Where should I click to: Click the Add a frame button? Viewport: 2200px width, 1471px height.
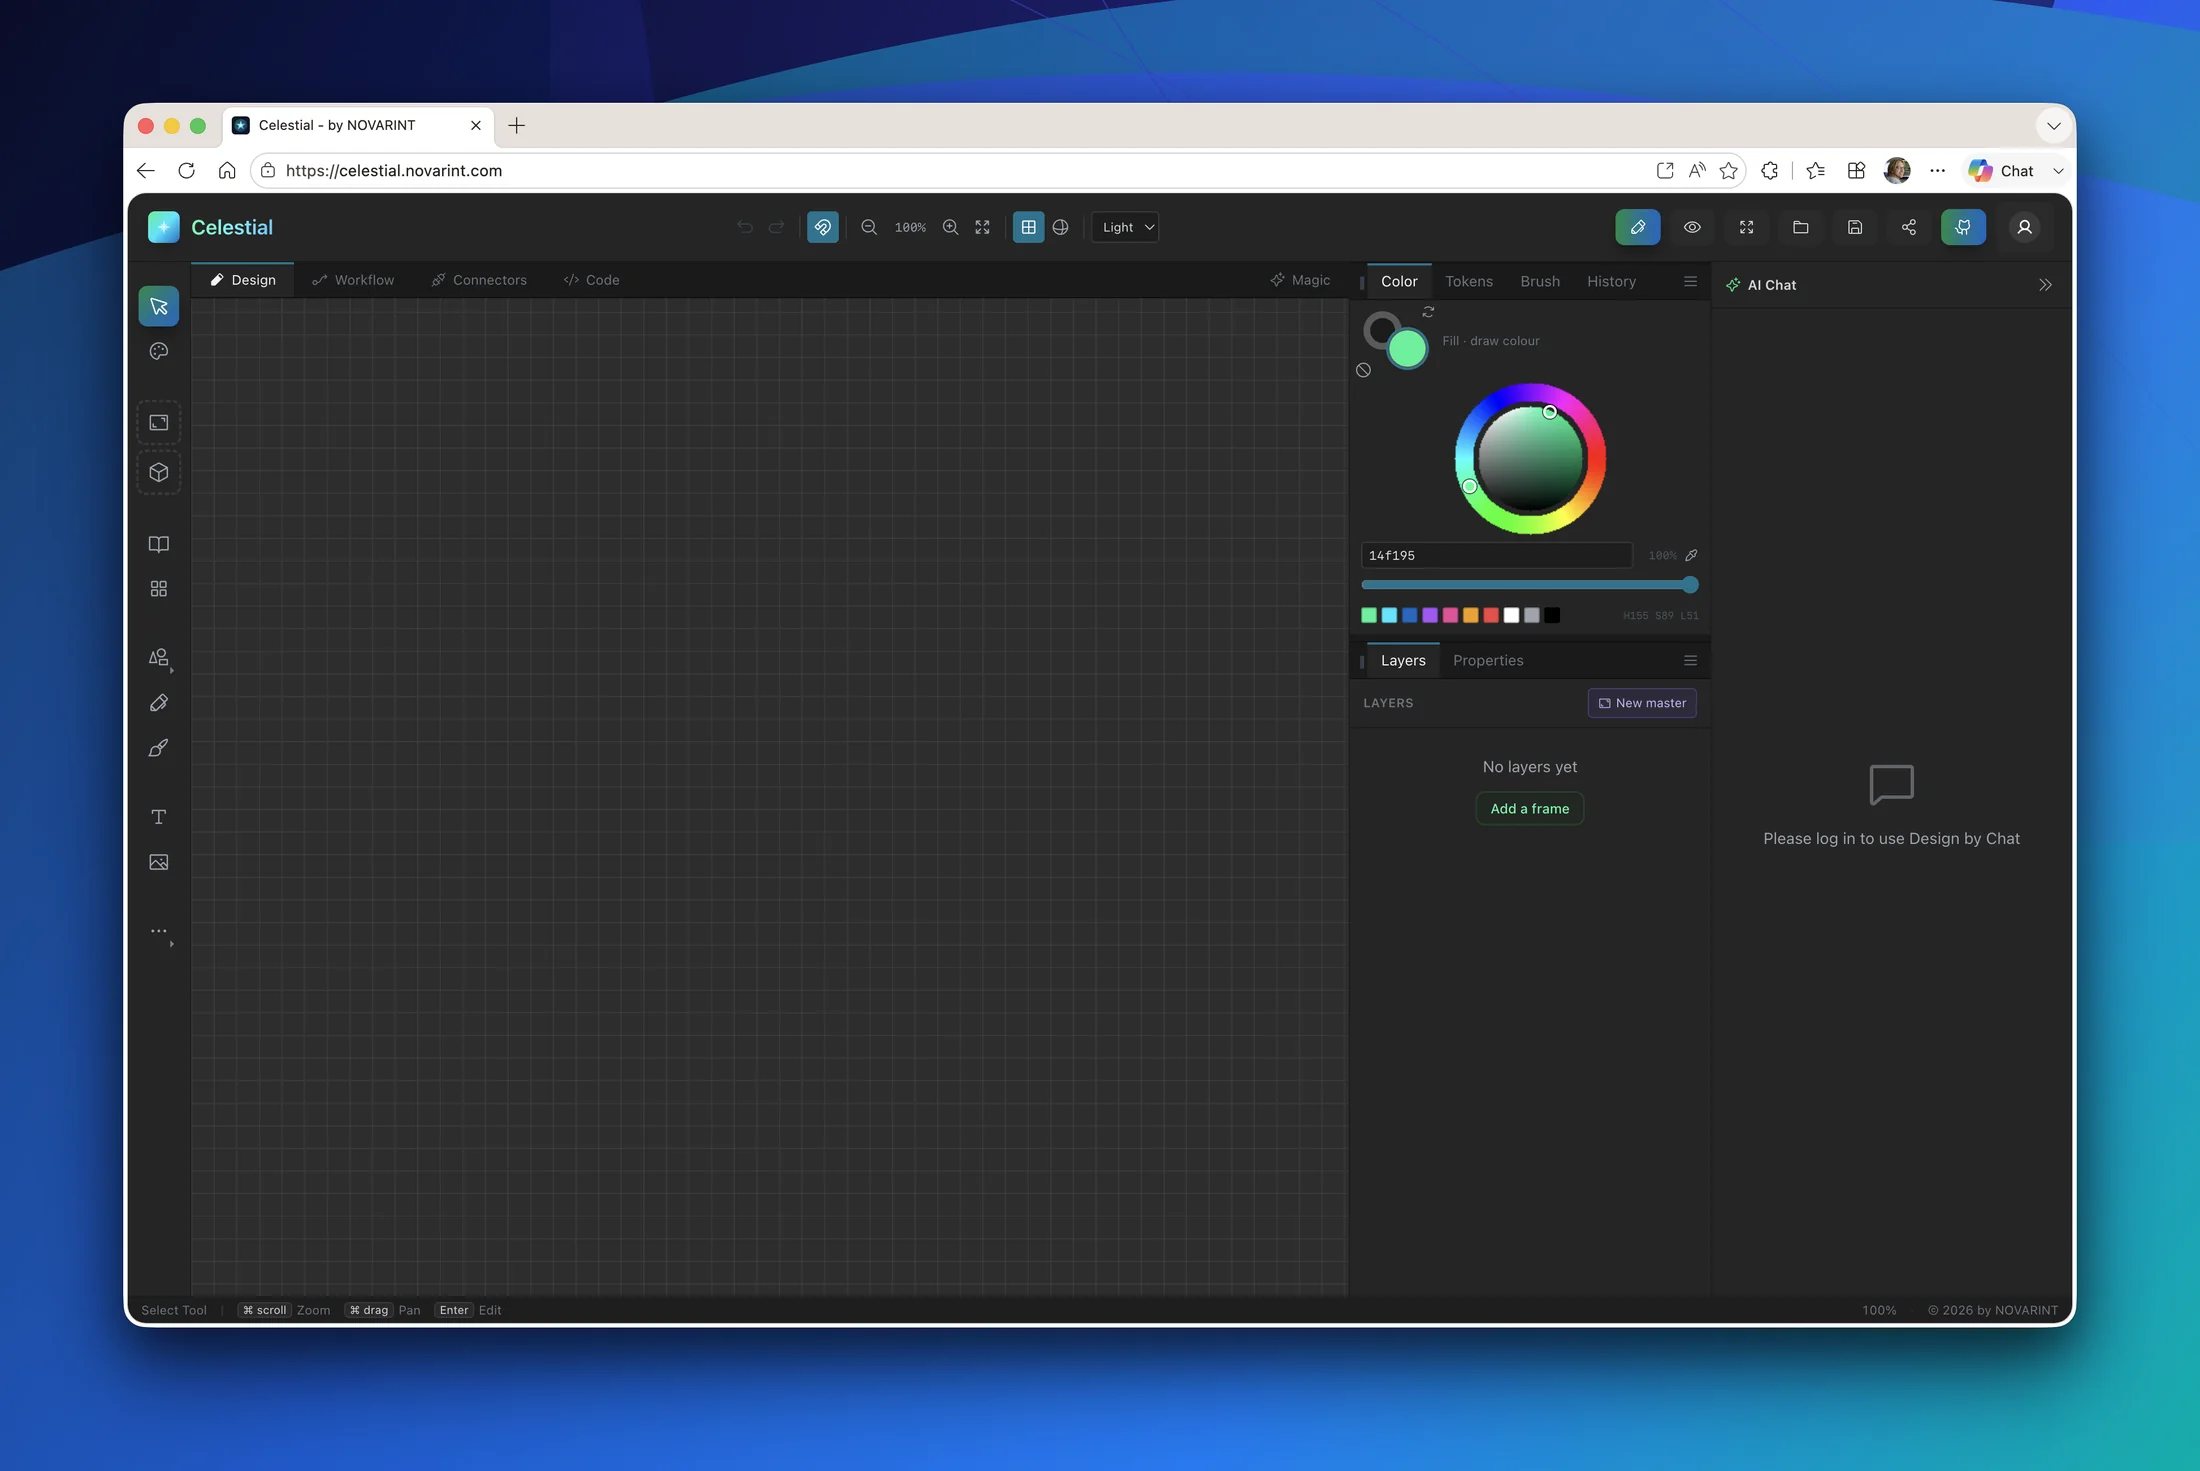tap(1529, 809)
